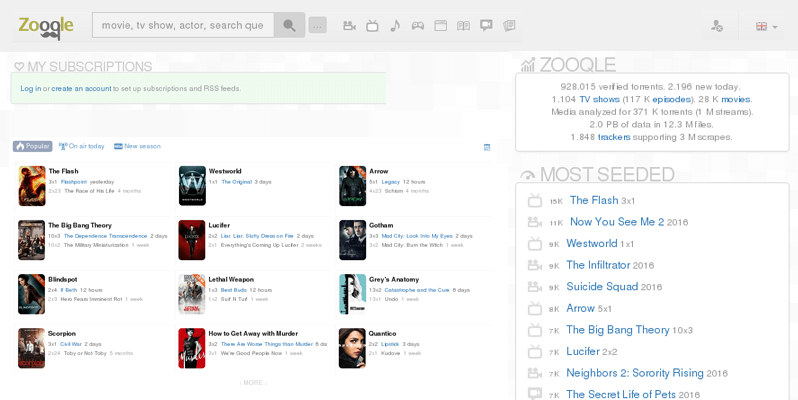The image size is (798, 400).
Task: Open the Grey's Anatomy poster thumbnail
Action: [352, 294]
